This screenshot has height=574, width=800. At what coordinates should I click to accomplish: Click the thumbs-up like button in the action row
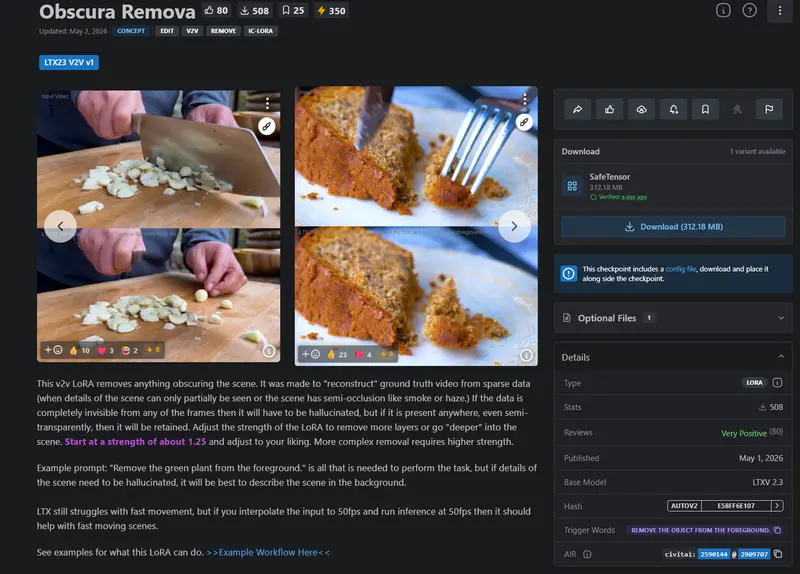tap(609, 109)
